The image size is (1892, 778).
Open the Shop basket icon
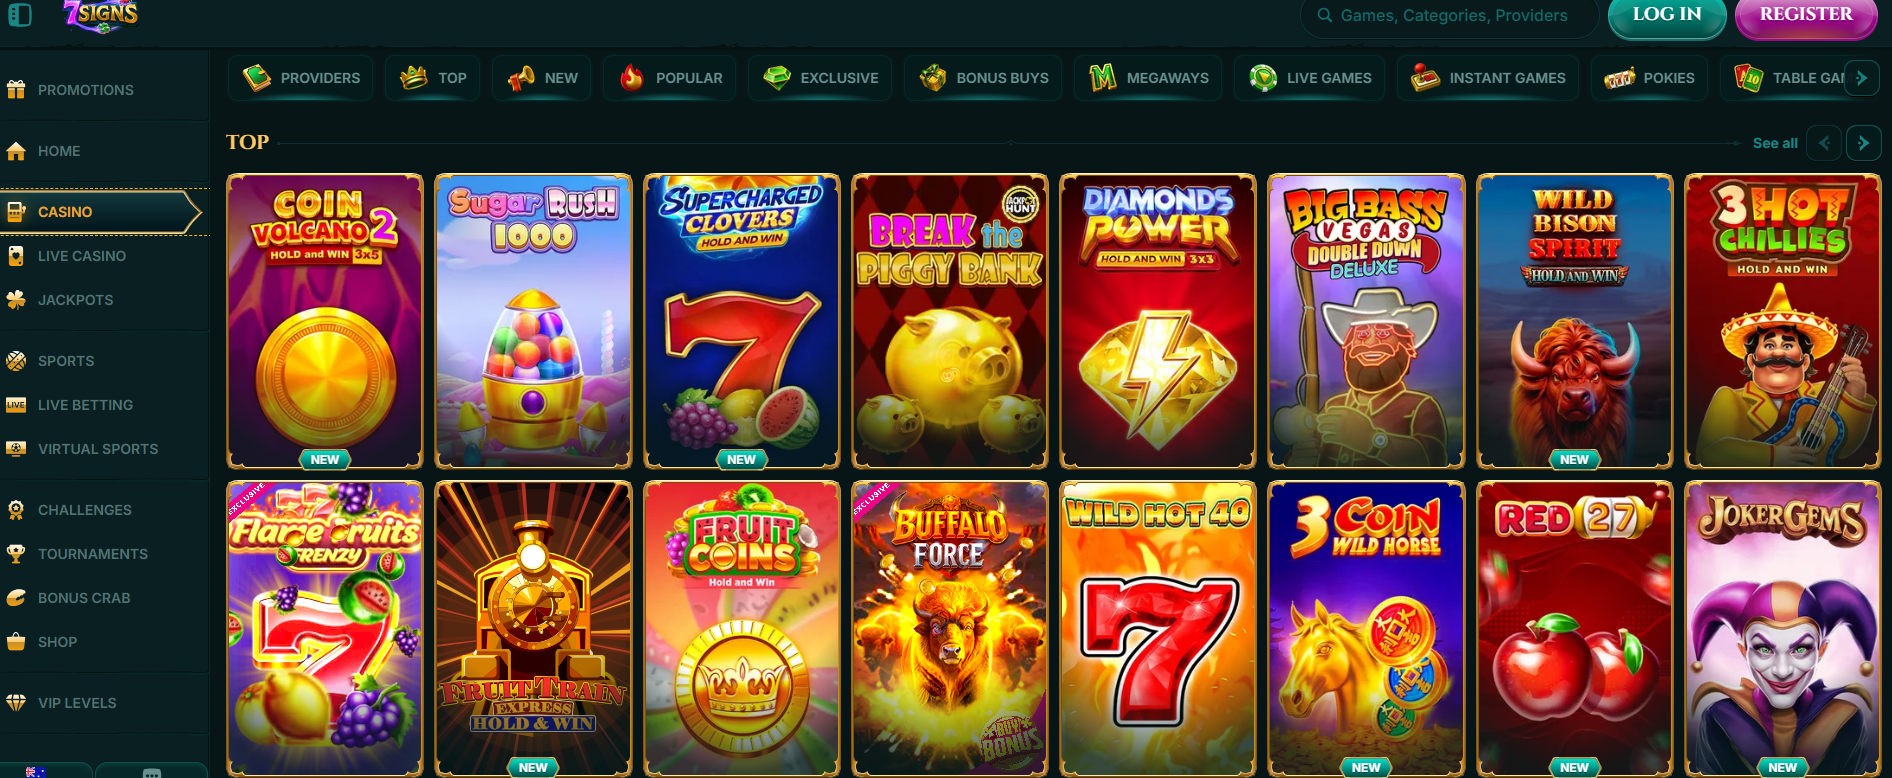pyautogui.click(x=16, y=641)
